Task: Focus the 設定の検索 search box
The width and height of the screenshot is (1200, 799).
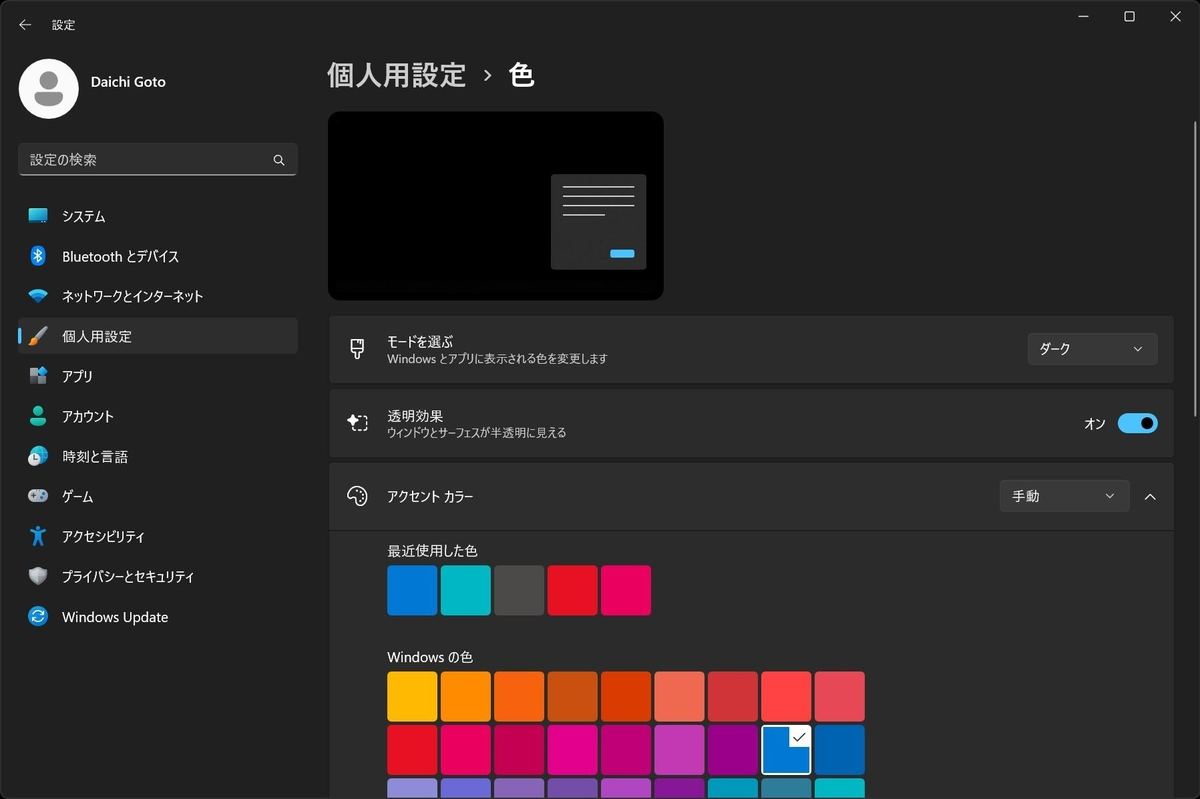Action: (x=158, y=160)
